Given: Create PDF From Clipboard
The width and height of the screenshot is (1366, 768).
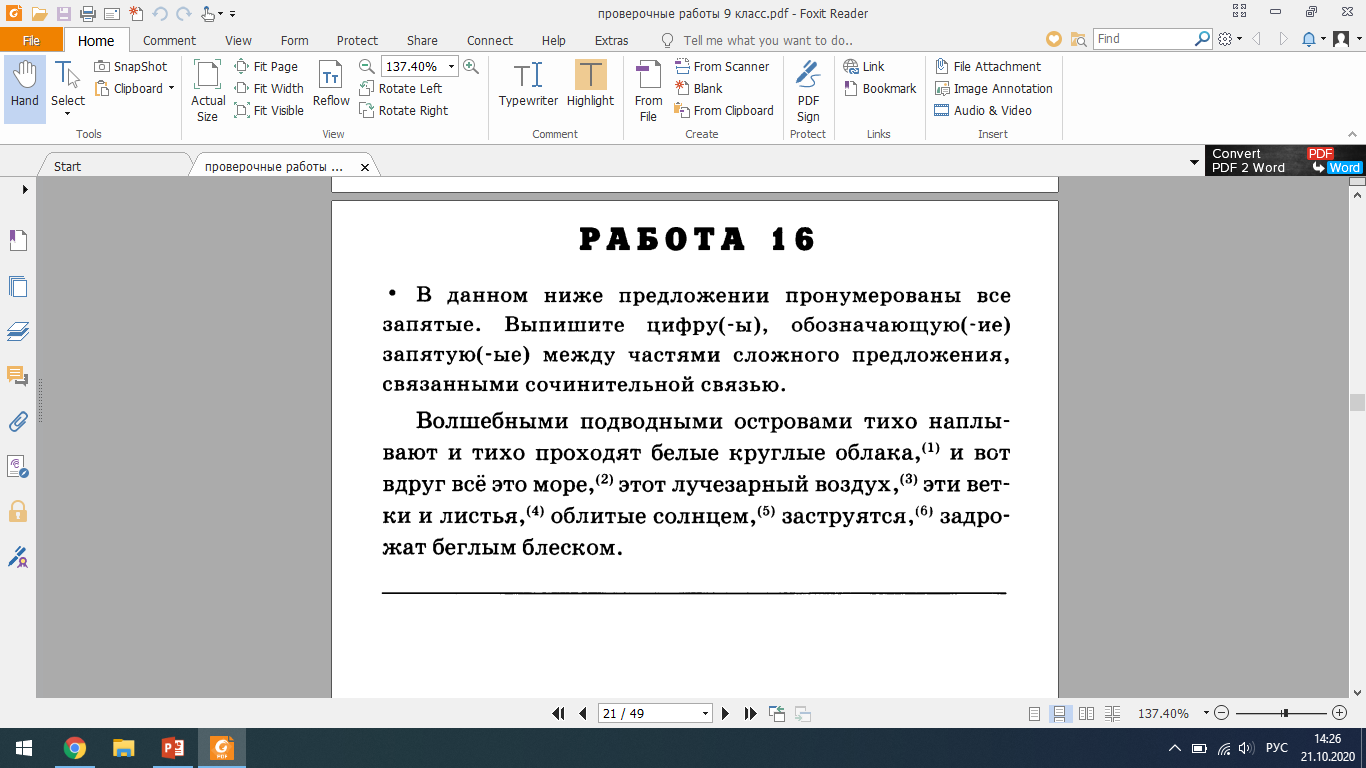Looking at the screenshot, I should (724, 110).
